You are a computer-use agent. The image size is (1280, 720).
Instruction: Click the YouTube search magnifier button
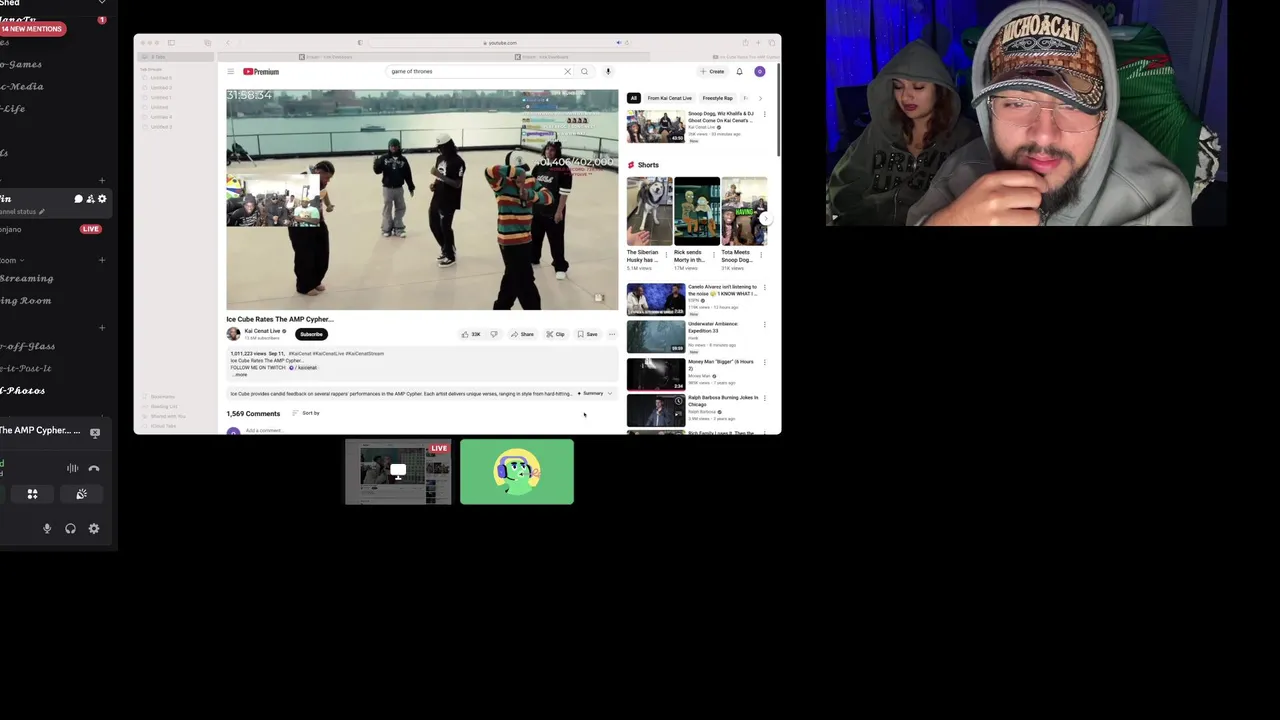tap(585, 71)
